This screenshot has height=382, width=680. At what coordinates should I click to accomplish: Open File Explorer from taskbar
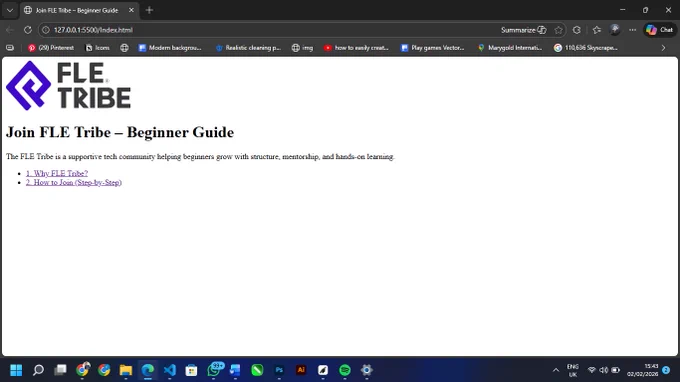pos(126,370)
